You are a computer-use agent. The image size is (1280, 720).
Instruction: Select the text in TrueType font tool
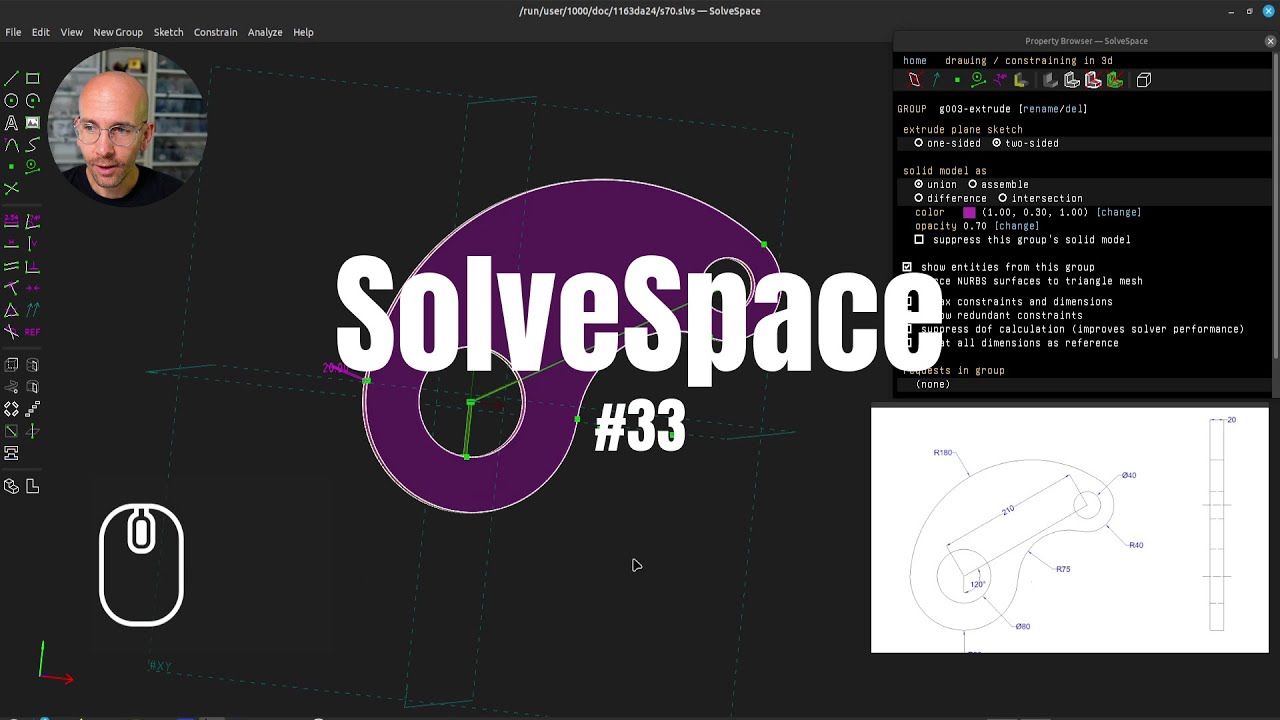tap(11, 123)
